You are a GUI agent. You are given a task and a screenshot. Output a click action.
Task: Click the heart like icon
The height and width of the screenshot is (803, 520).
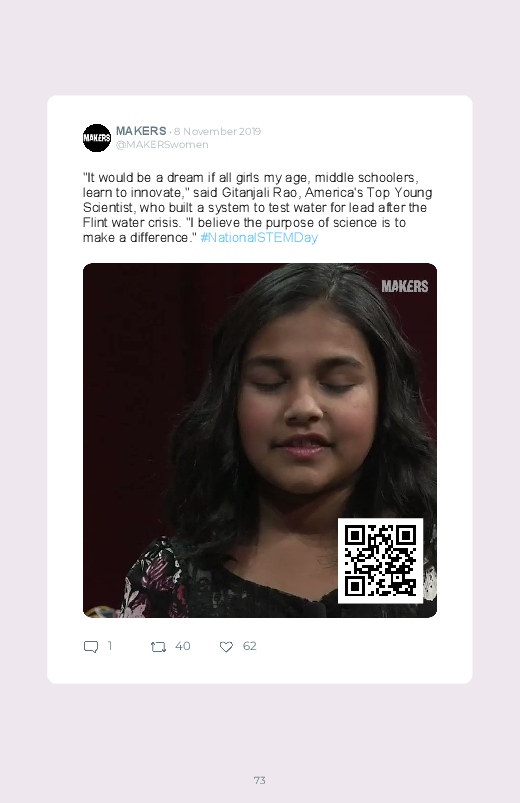pyautogui.click(x=226, y=647)
